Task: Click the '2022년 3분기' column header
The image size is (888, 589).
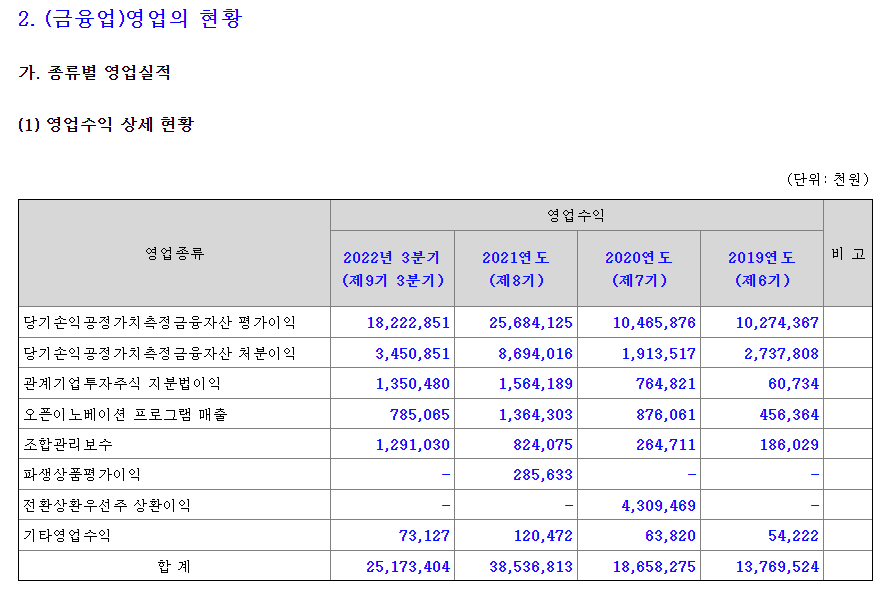Action: pyautogui.click(x=392, y=268)
